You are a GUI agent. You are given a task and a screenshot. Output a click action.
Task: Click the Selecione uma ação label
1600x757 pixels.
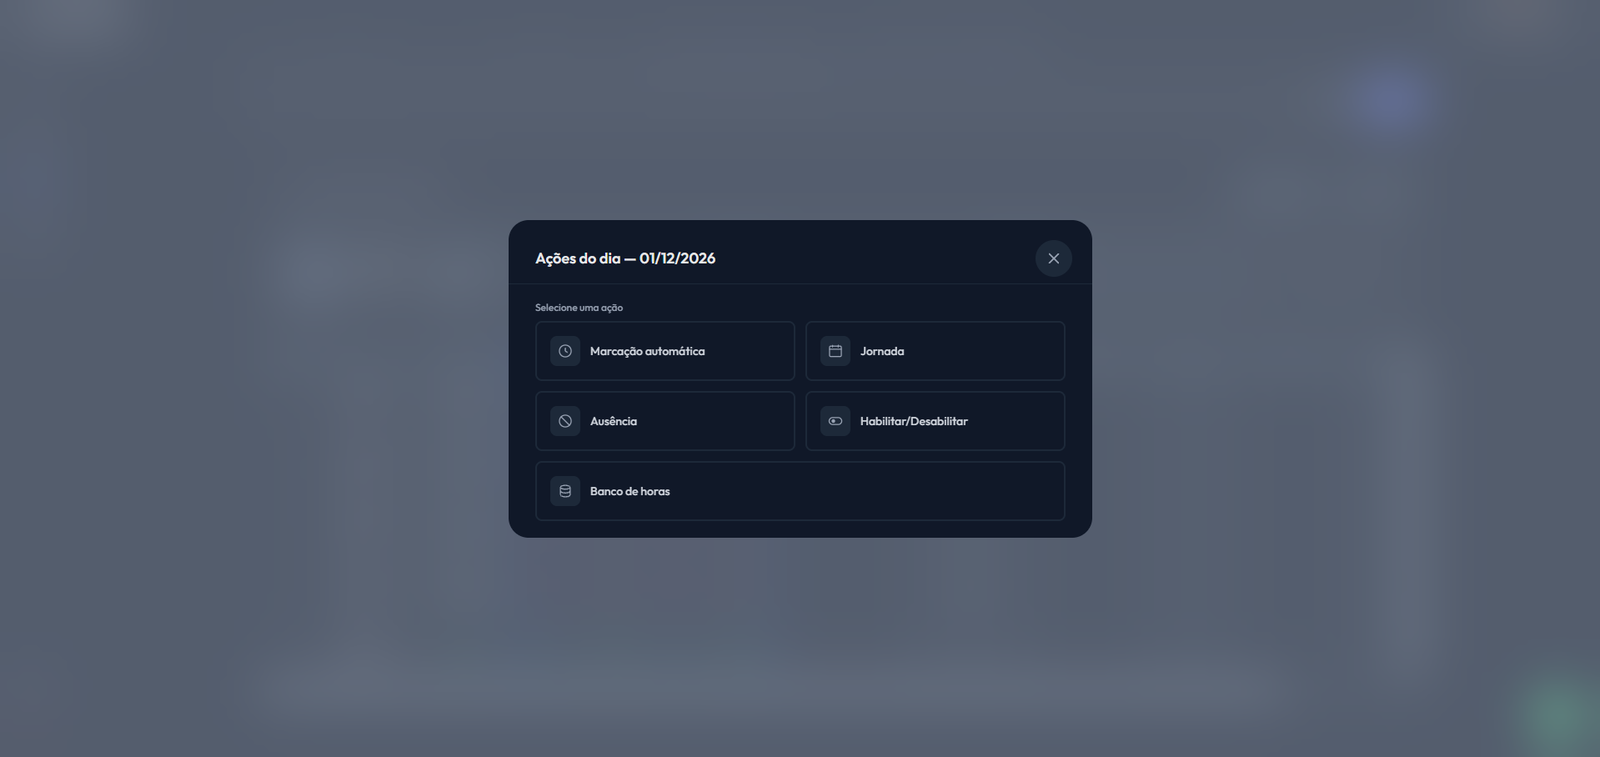579,308
